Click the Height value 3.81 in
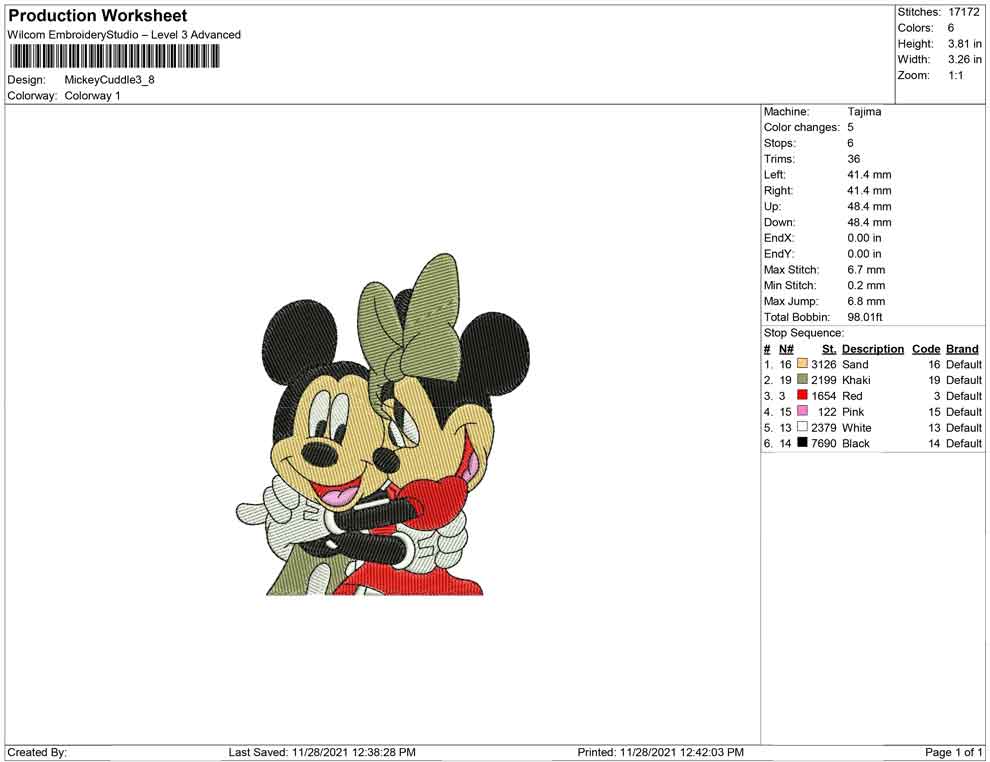Viewport: 990px width, 762px height. tap(965, 44)
